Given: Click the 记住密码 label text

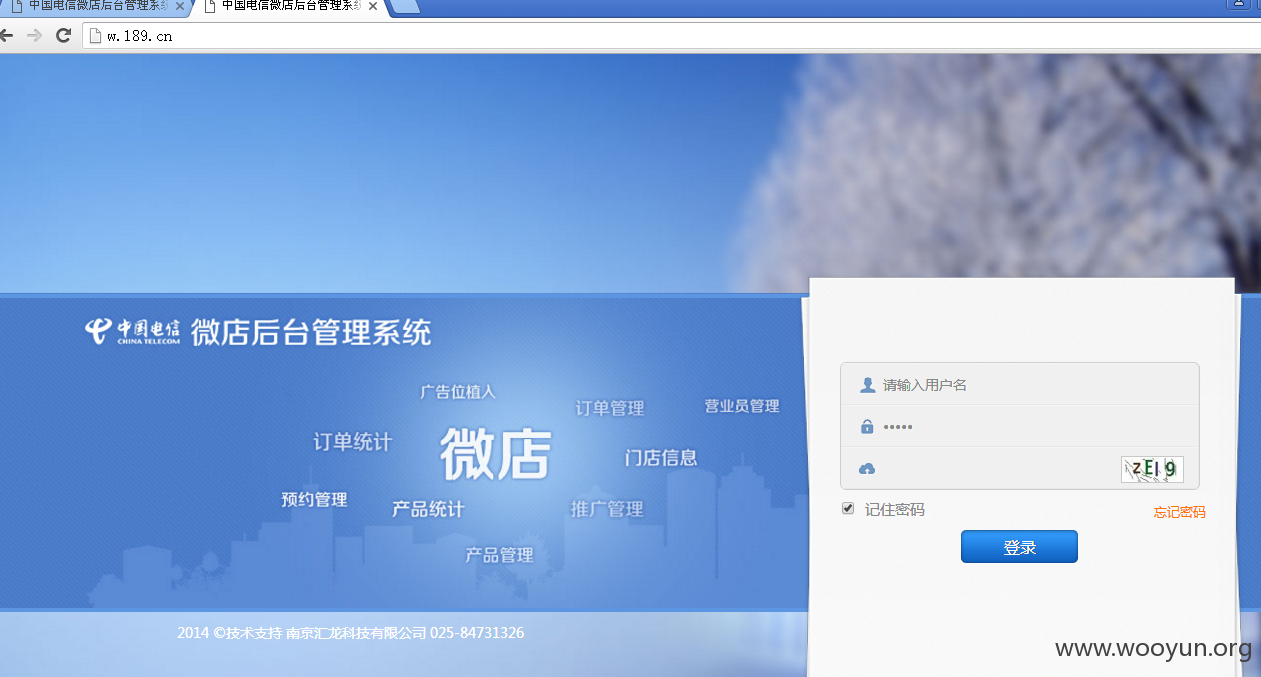Looking at the screenshot, I should [x=895, y=510].
